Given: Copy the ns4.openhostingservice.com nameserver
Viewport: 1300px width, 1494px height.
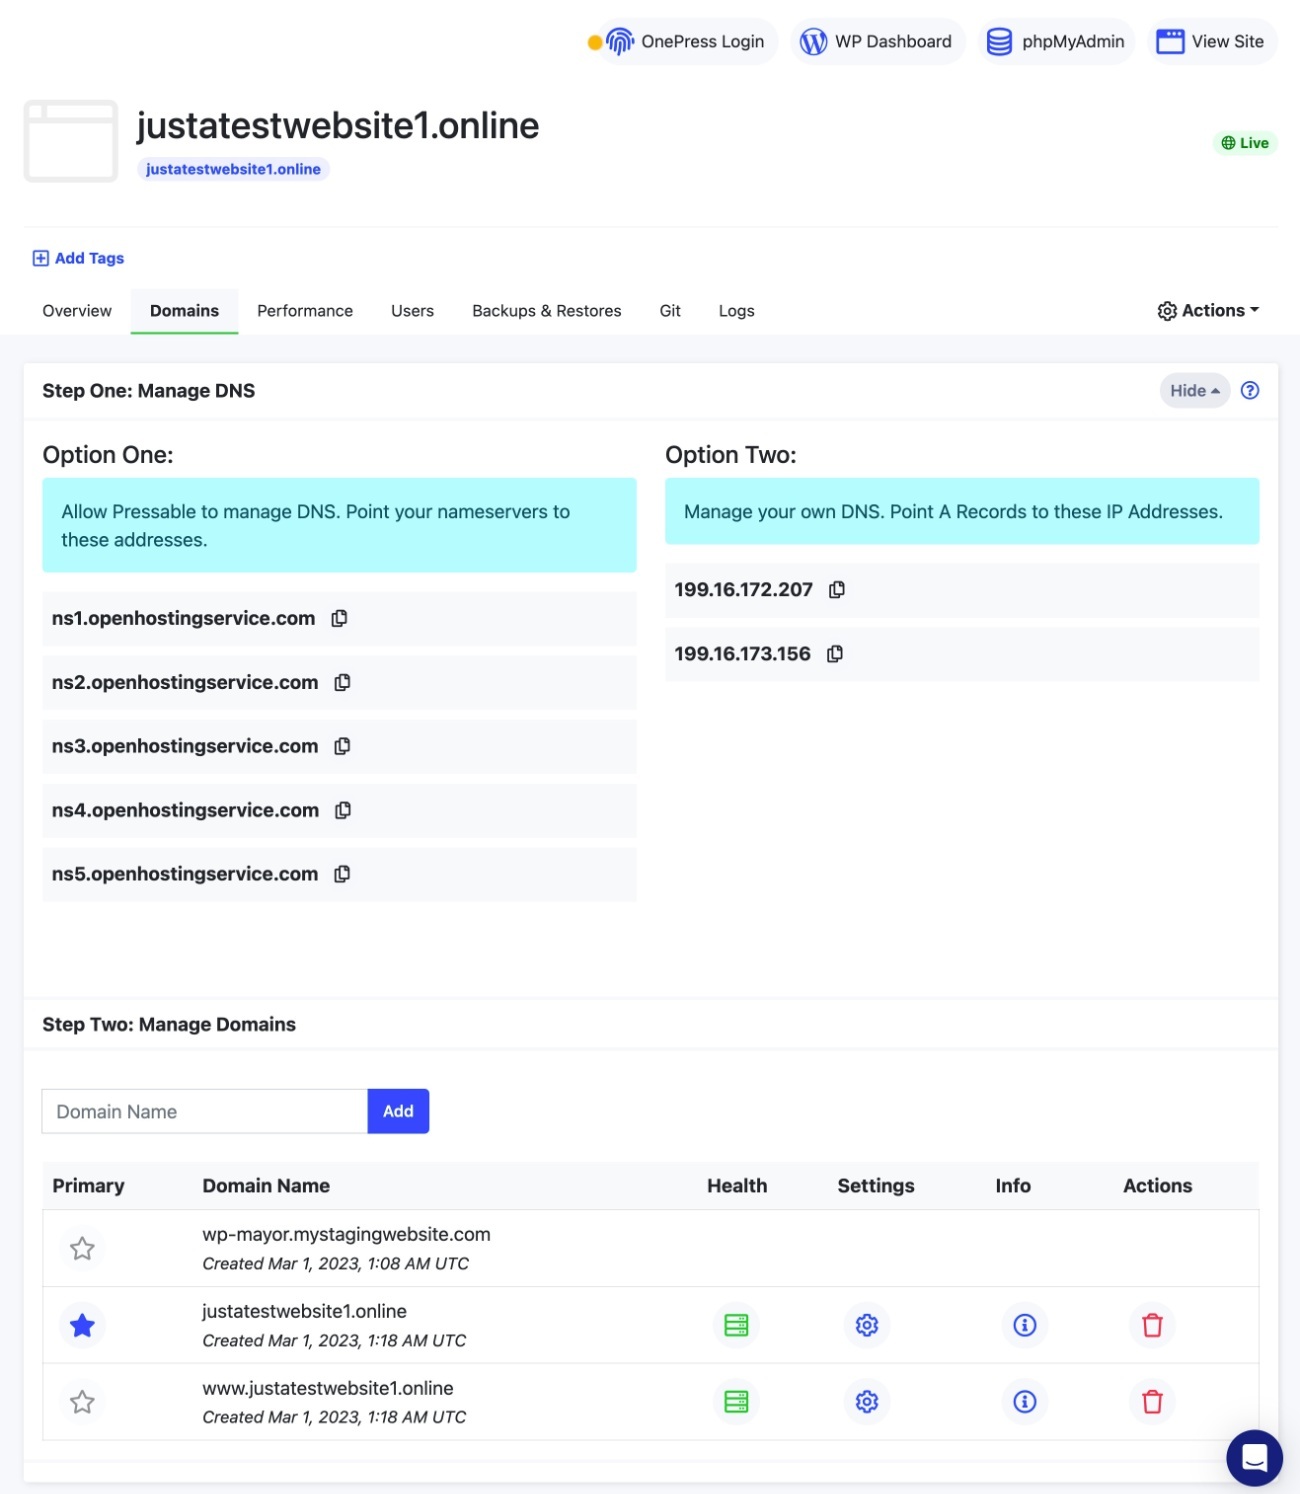Looking at the screenshot, I should coord(343,810).
